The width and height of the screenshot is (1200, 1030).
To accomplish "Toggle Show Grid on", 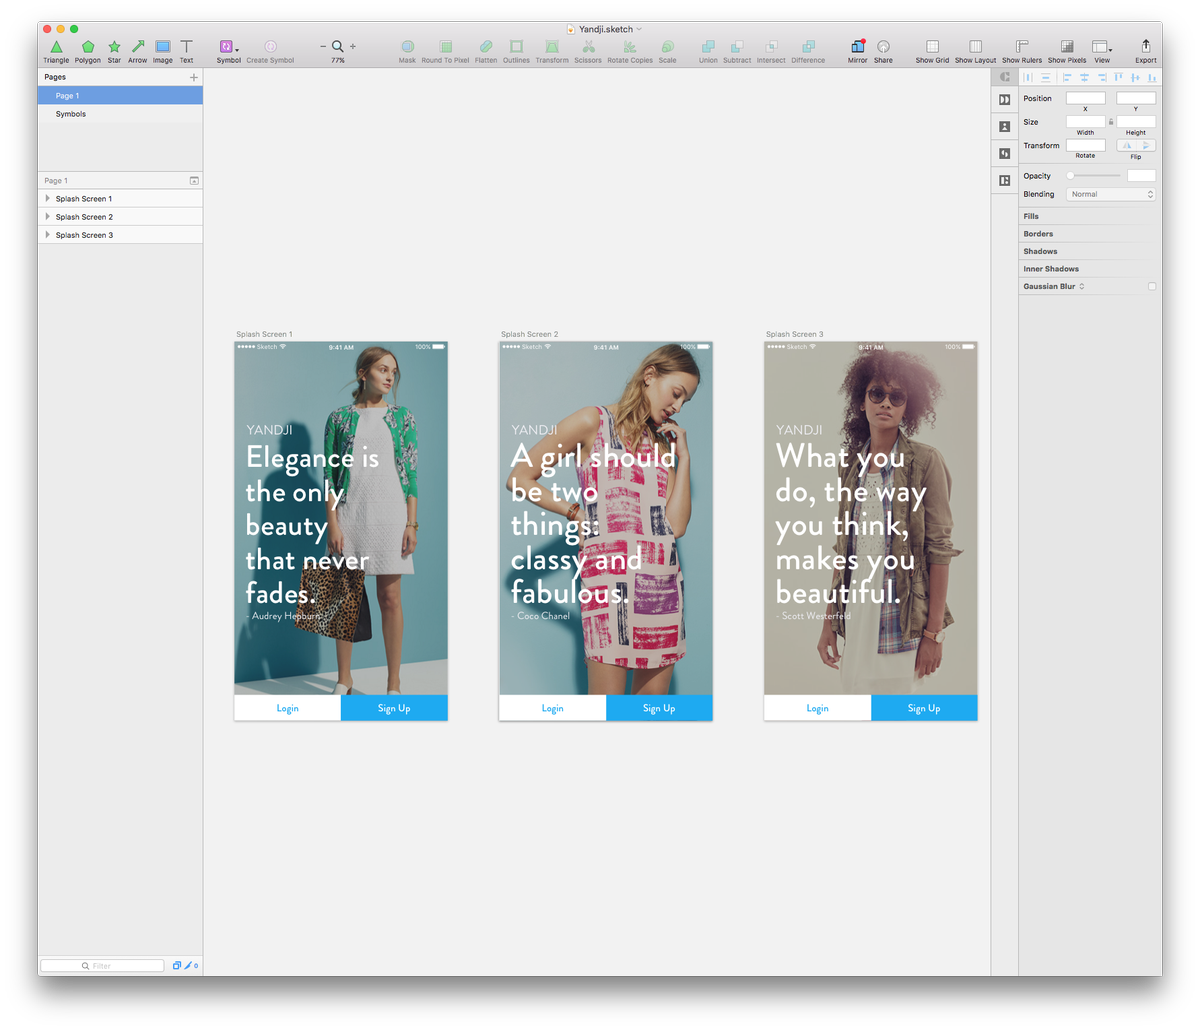I will tap(932, 46).
